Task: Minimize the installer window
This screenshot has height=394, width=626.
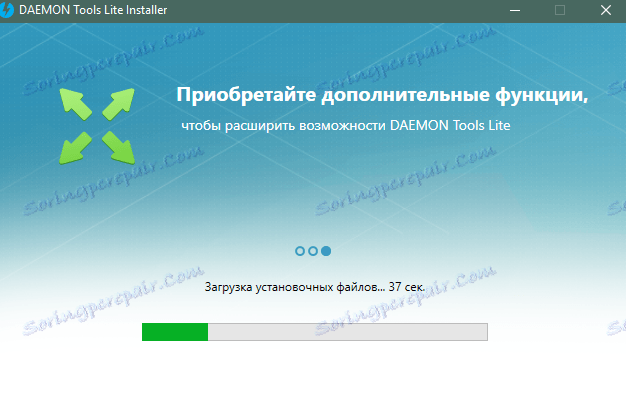Action: 515,10
